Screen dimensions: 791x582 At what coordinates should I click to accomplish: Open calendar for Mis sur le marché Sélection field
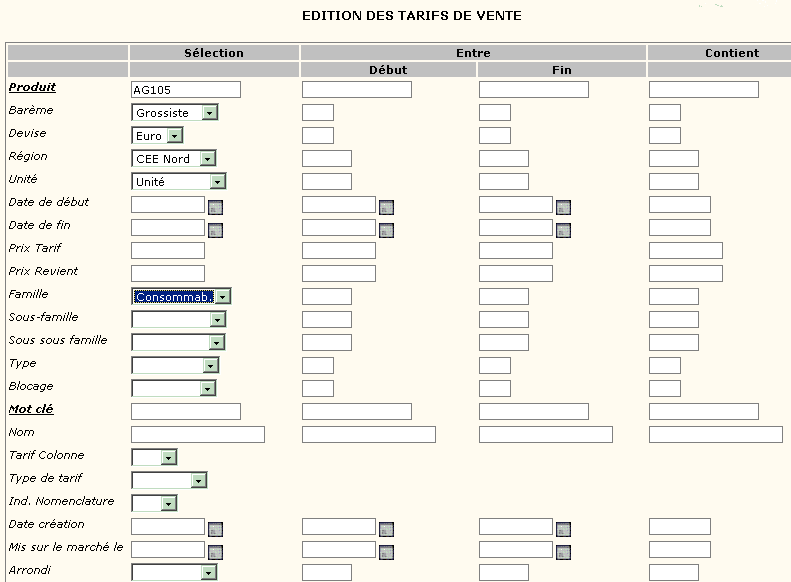tap(215, 552)
